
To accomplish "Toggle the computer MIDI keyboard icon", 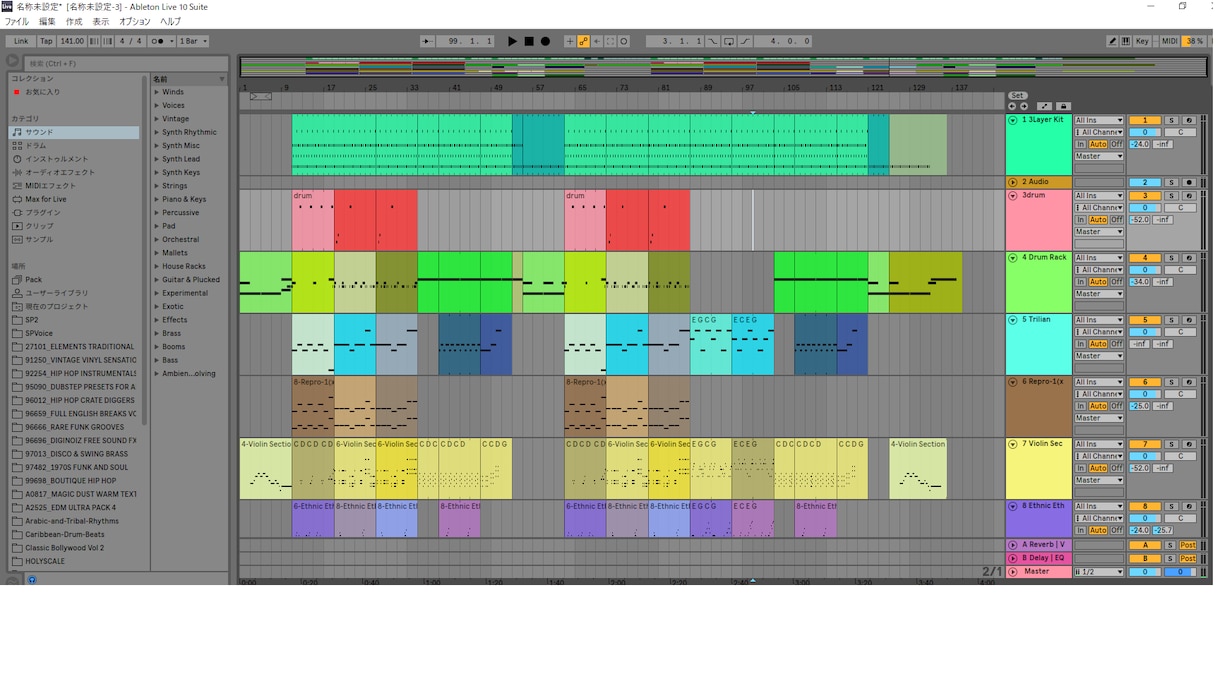I will [1126, 42].
